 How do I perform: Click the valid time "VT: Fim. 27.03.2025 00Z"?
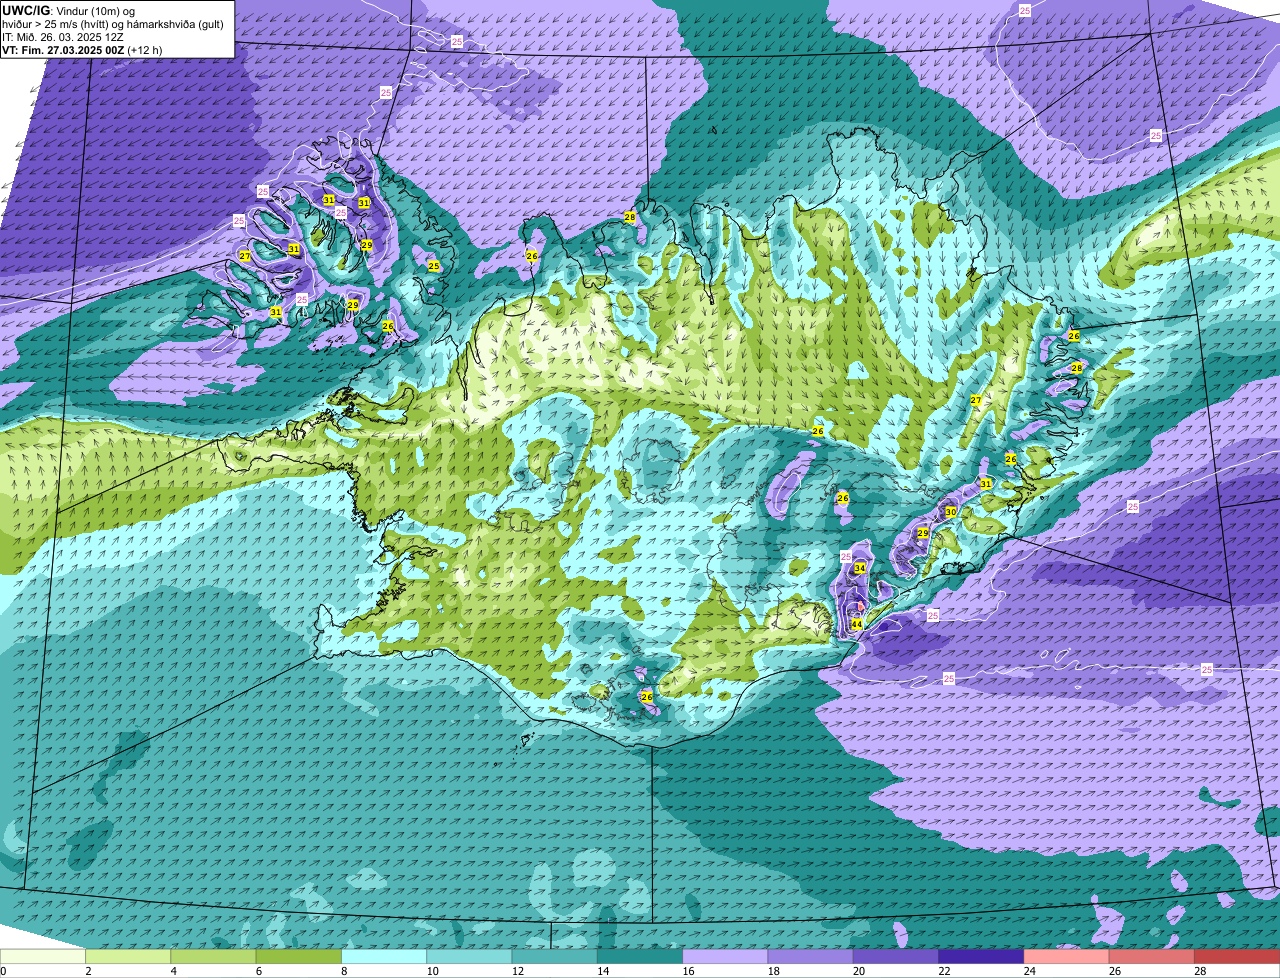(x=63, y=49)
